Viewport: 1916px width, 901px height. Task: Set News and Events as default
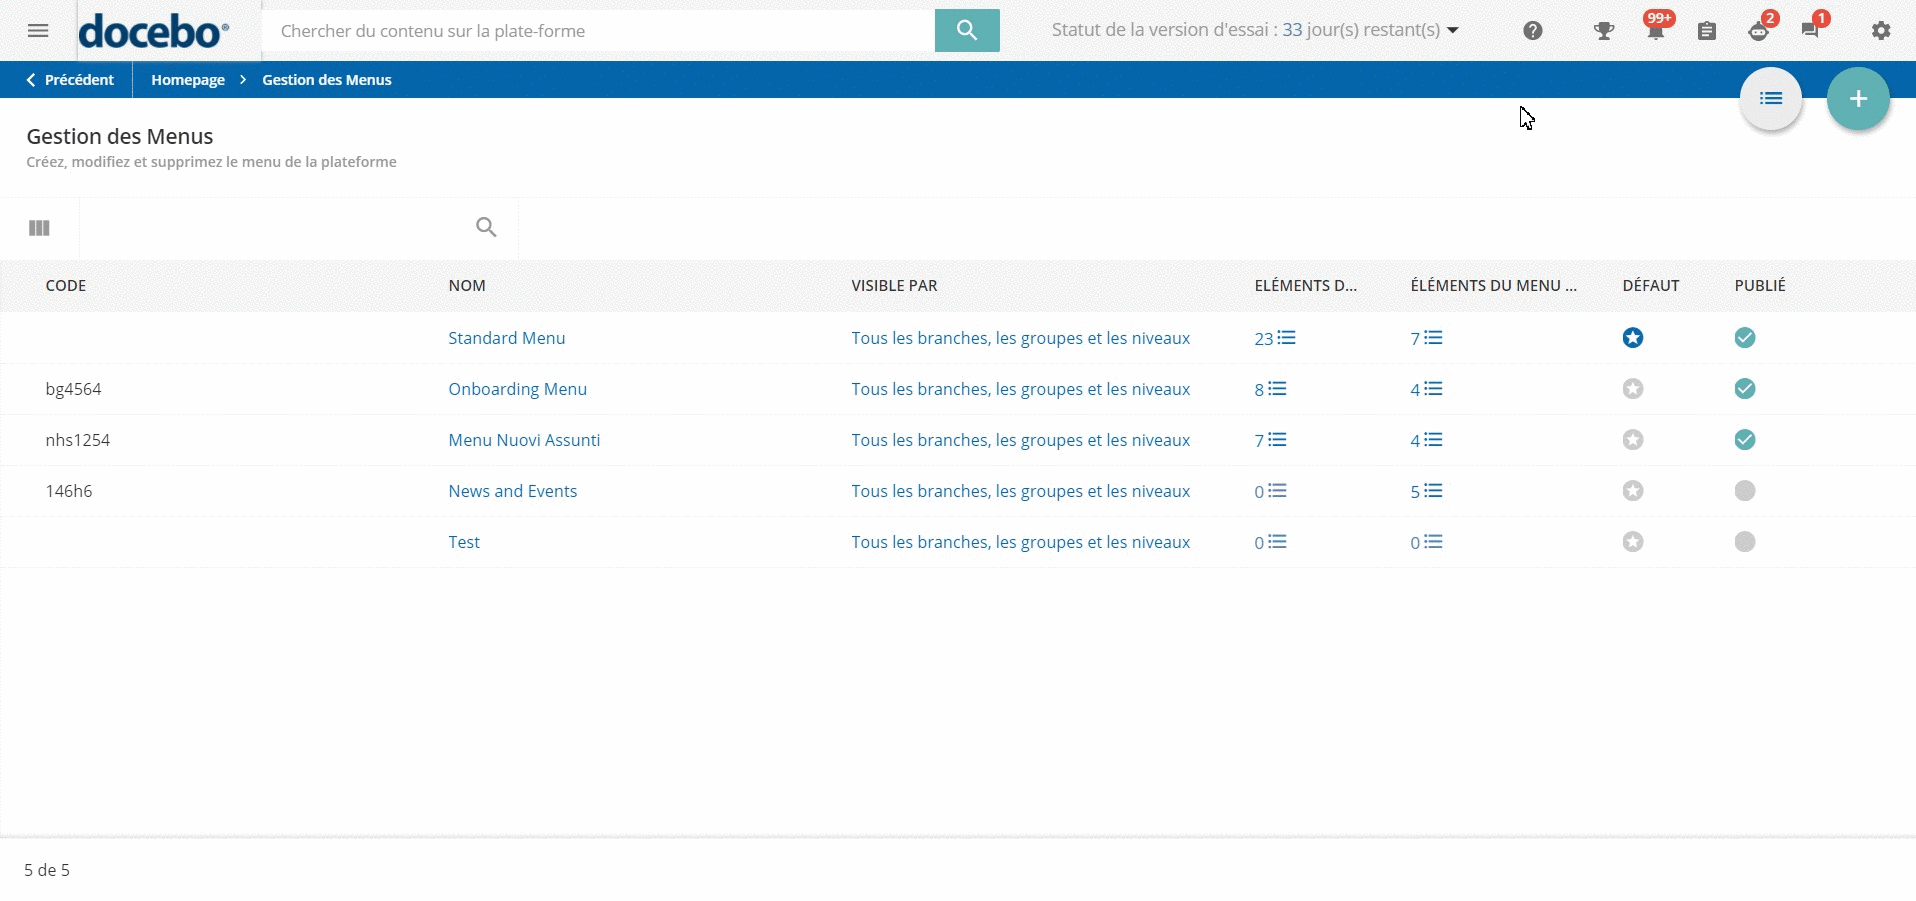click(x=1633, y=491)
